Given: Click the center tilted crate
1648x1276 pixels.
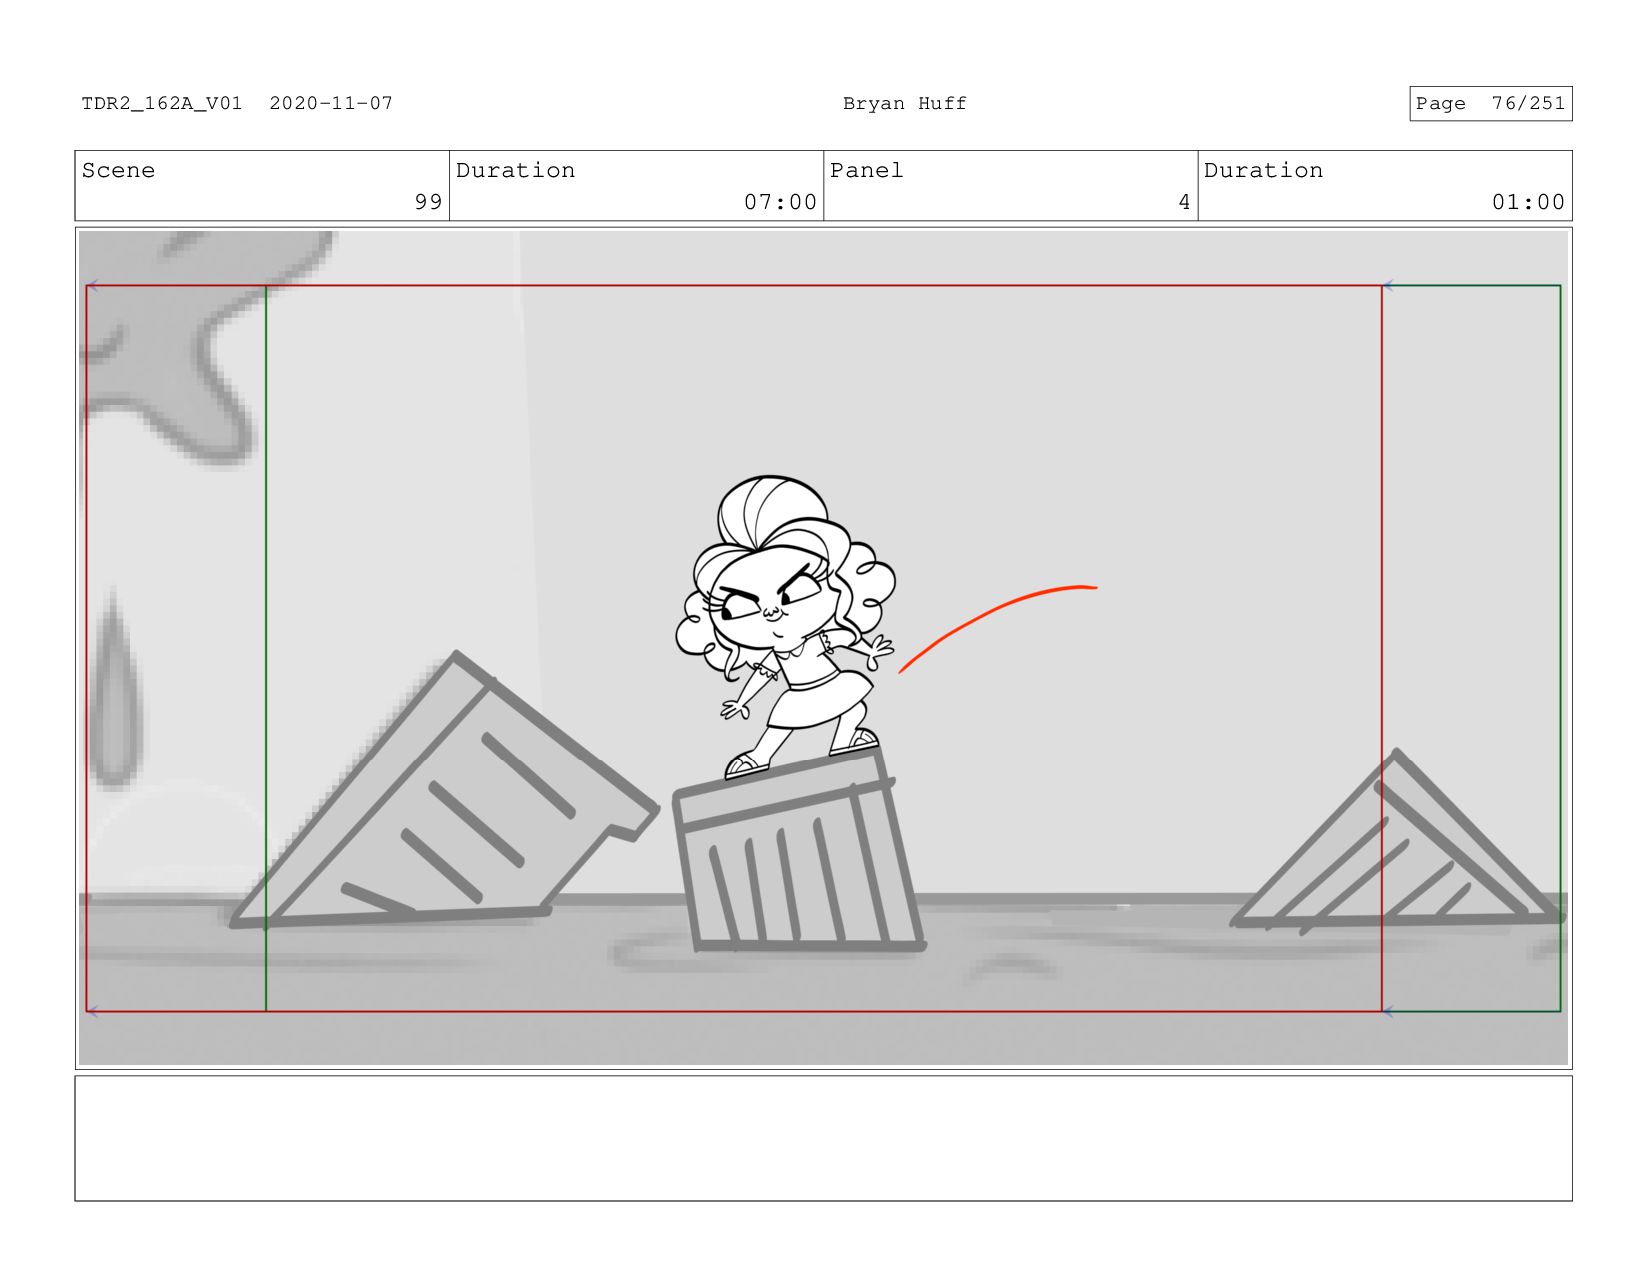Looking at the screenshot, I should click(798, 850).
